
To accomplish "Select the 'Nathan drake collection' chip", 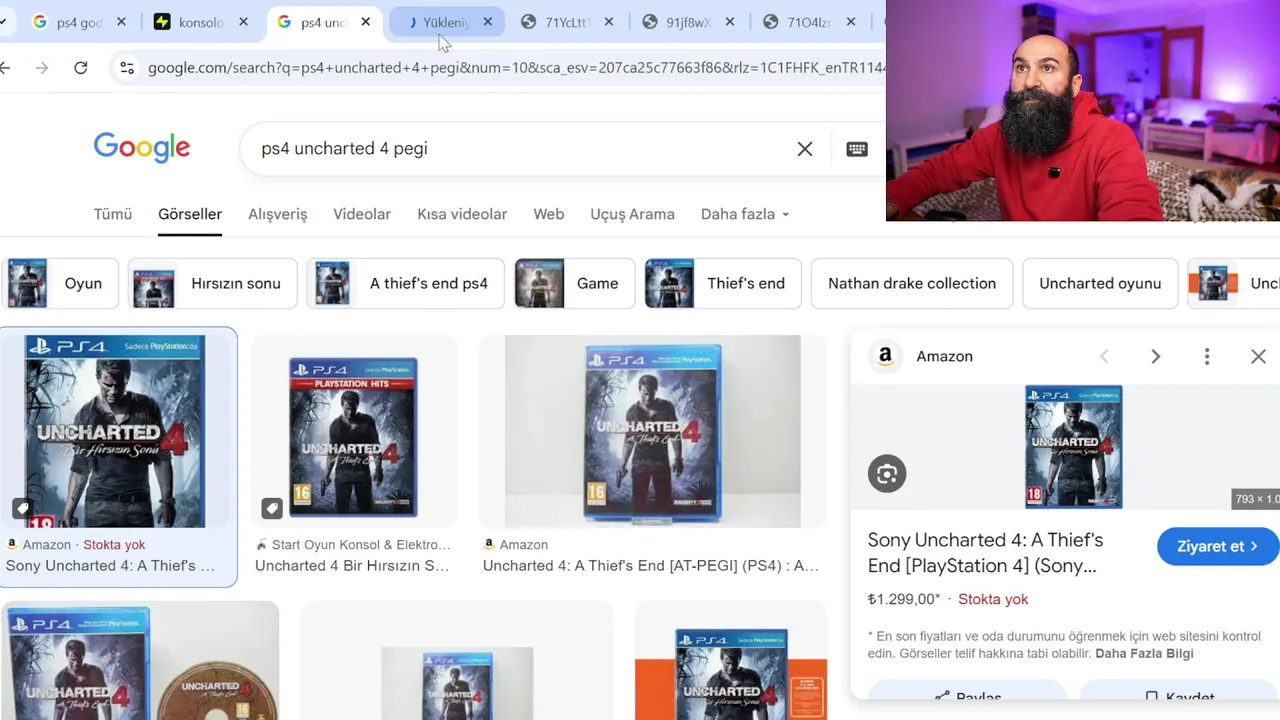I will coord(912,284).
